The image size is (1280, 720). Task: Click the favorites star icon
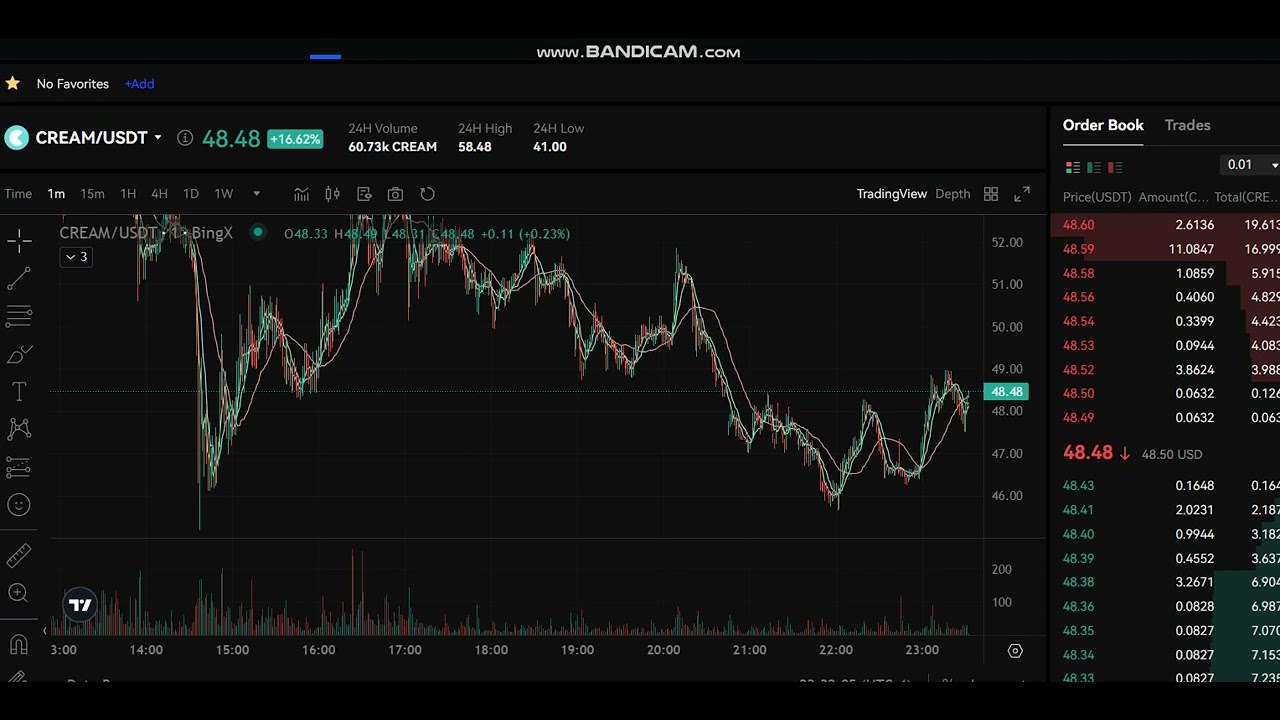click(12, 84)
